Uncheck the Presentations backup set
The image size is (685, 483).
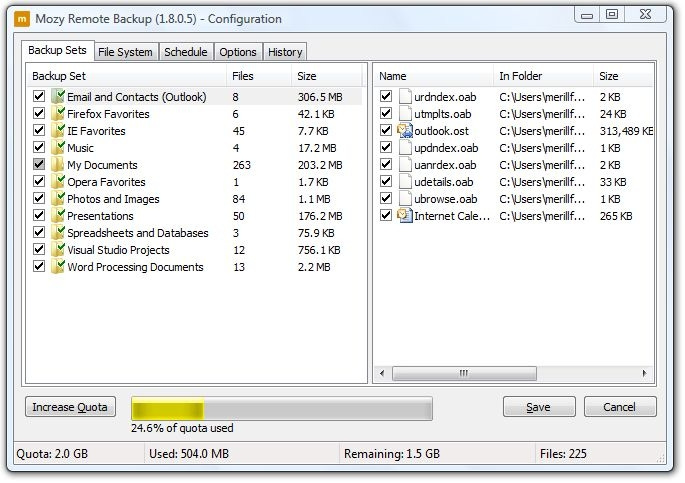coord(39,215)
